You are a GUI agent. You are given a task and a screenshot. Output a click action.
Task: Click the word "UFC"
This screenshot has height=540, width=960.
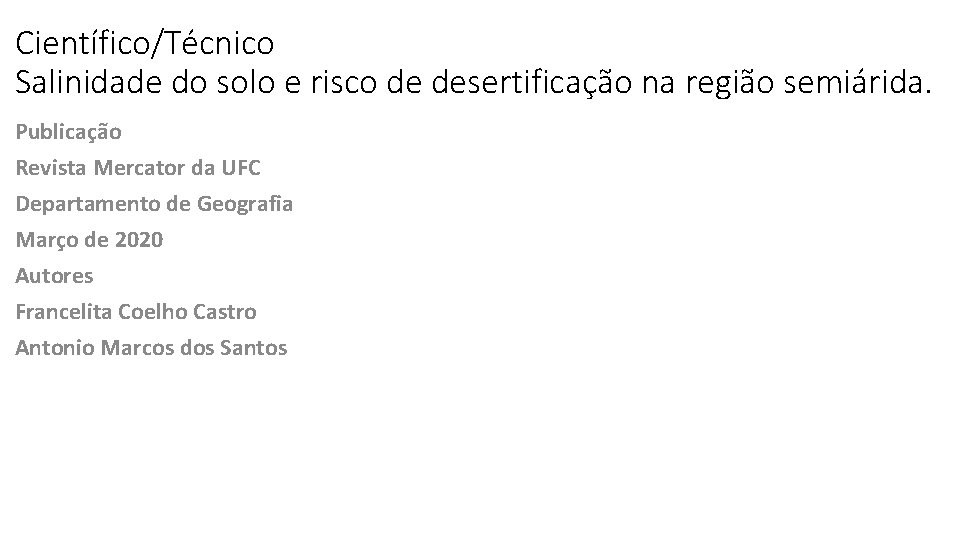coord(241,168)
